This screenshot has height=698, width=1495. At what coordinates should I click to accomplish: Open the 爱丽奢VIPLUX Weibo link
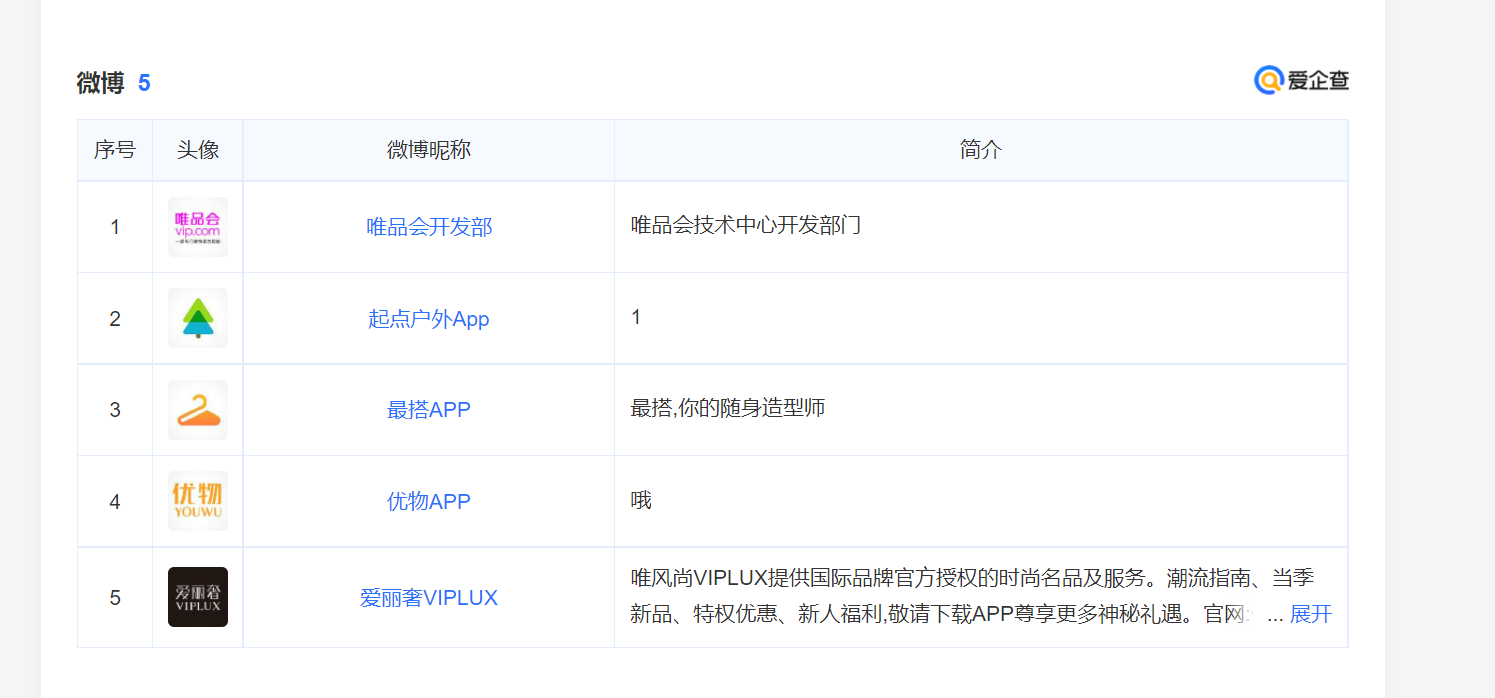(x=429, y=598)
